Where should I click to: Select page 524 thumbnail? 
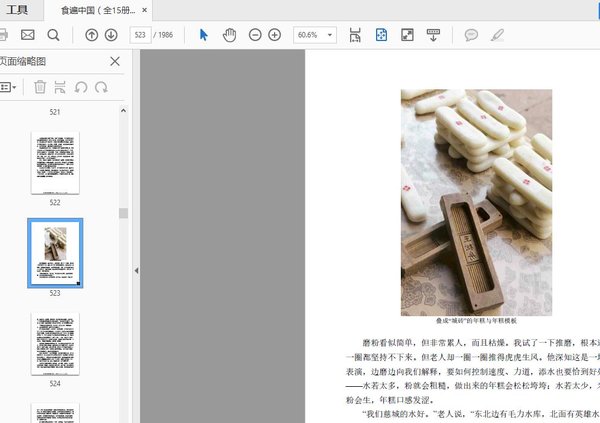tap(55, 344)
